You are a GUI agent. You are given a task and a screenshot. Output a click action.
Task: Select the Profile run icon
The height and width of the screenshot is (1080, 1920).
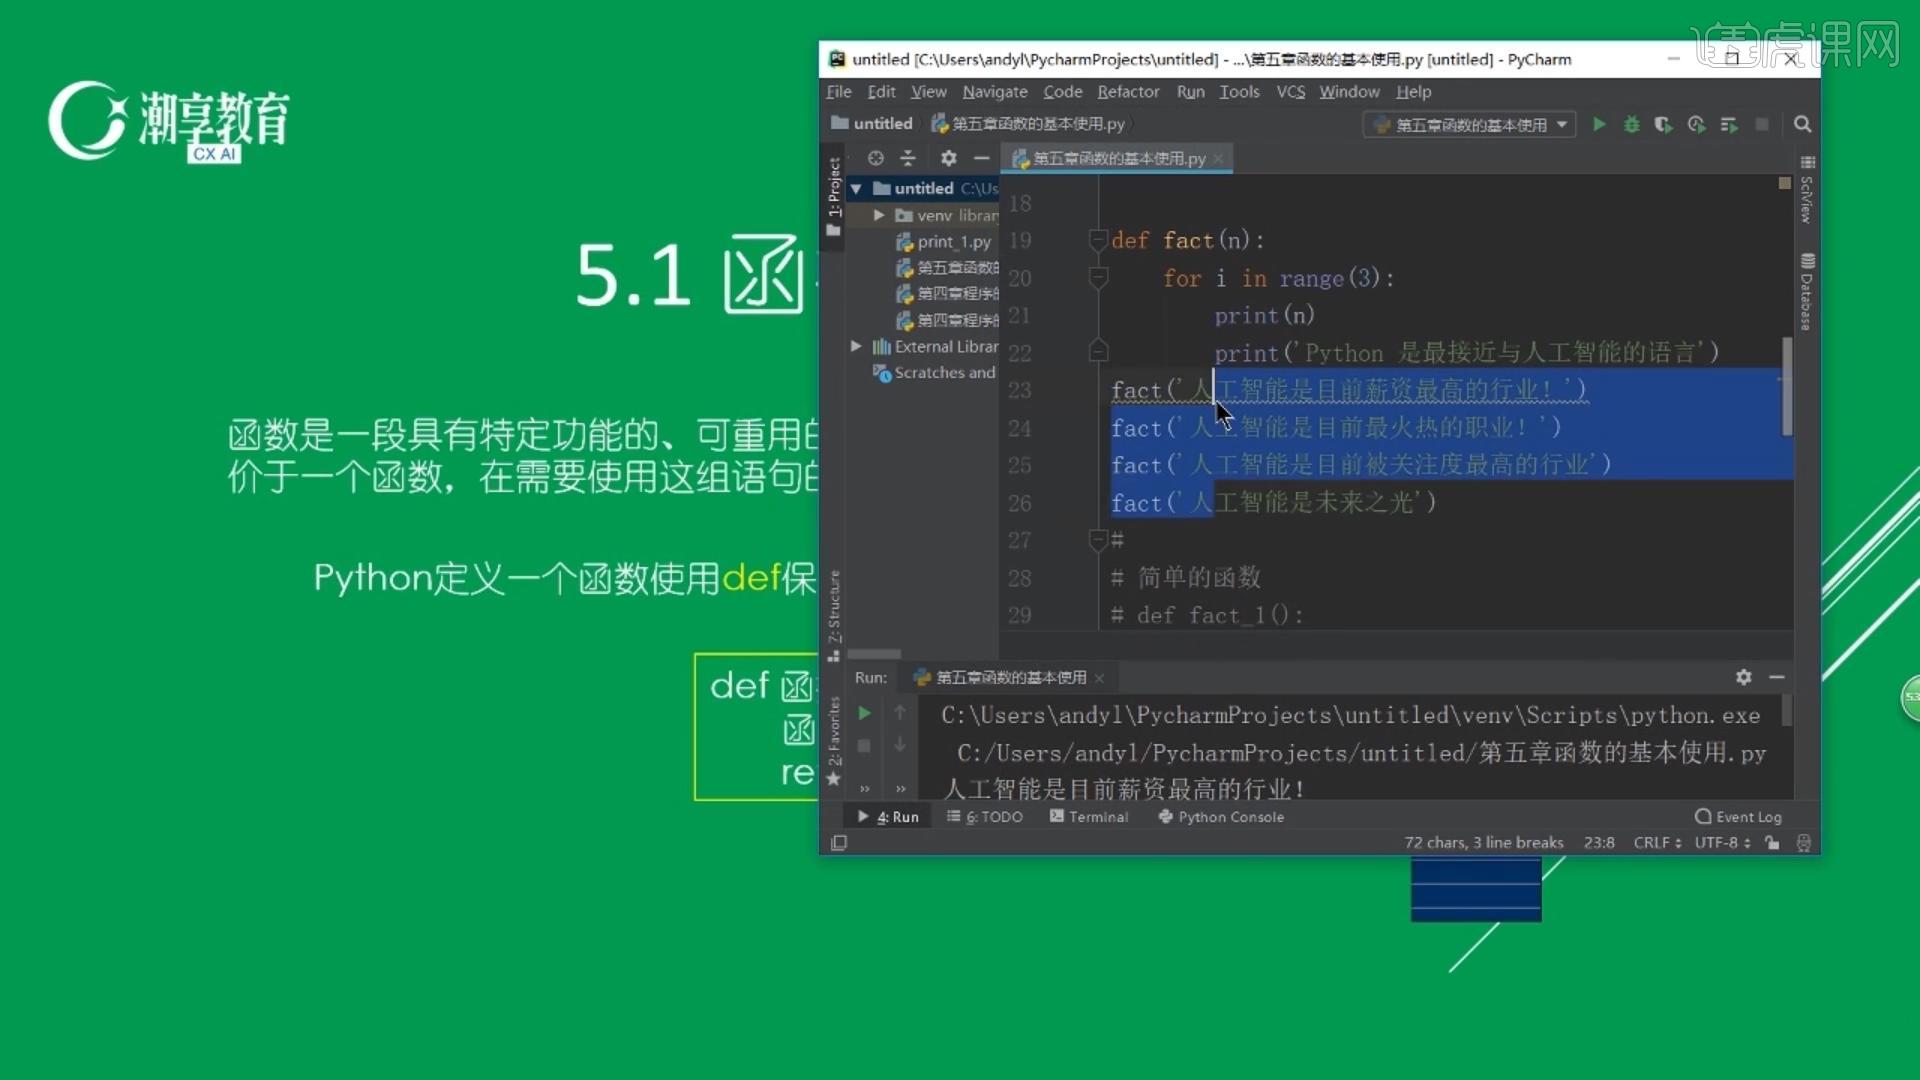coord(1697,124)
